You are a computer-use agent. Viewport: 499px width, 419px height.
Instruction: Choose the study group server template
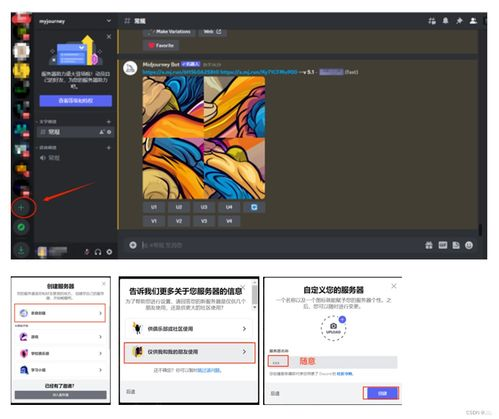point(60,370)
